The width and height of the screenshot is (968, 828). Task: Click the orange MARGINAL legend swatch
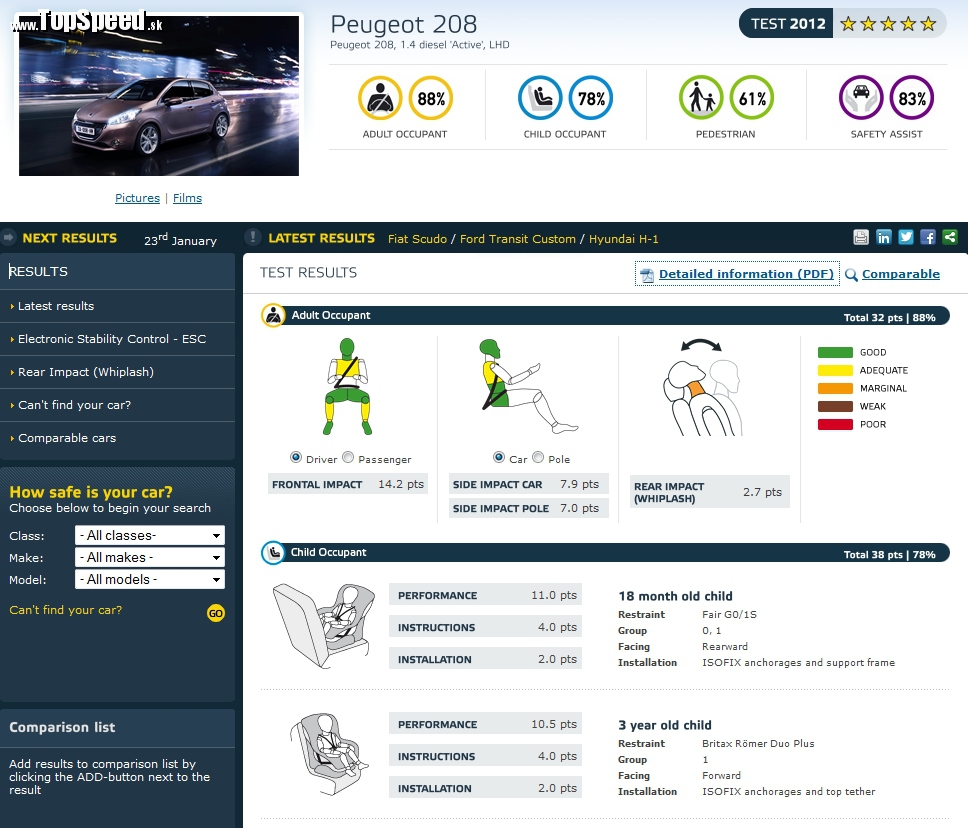tap(835, 388)
